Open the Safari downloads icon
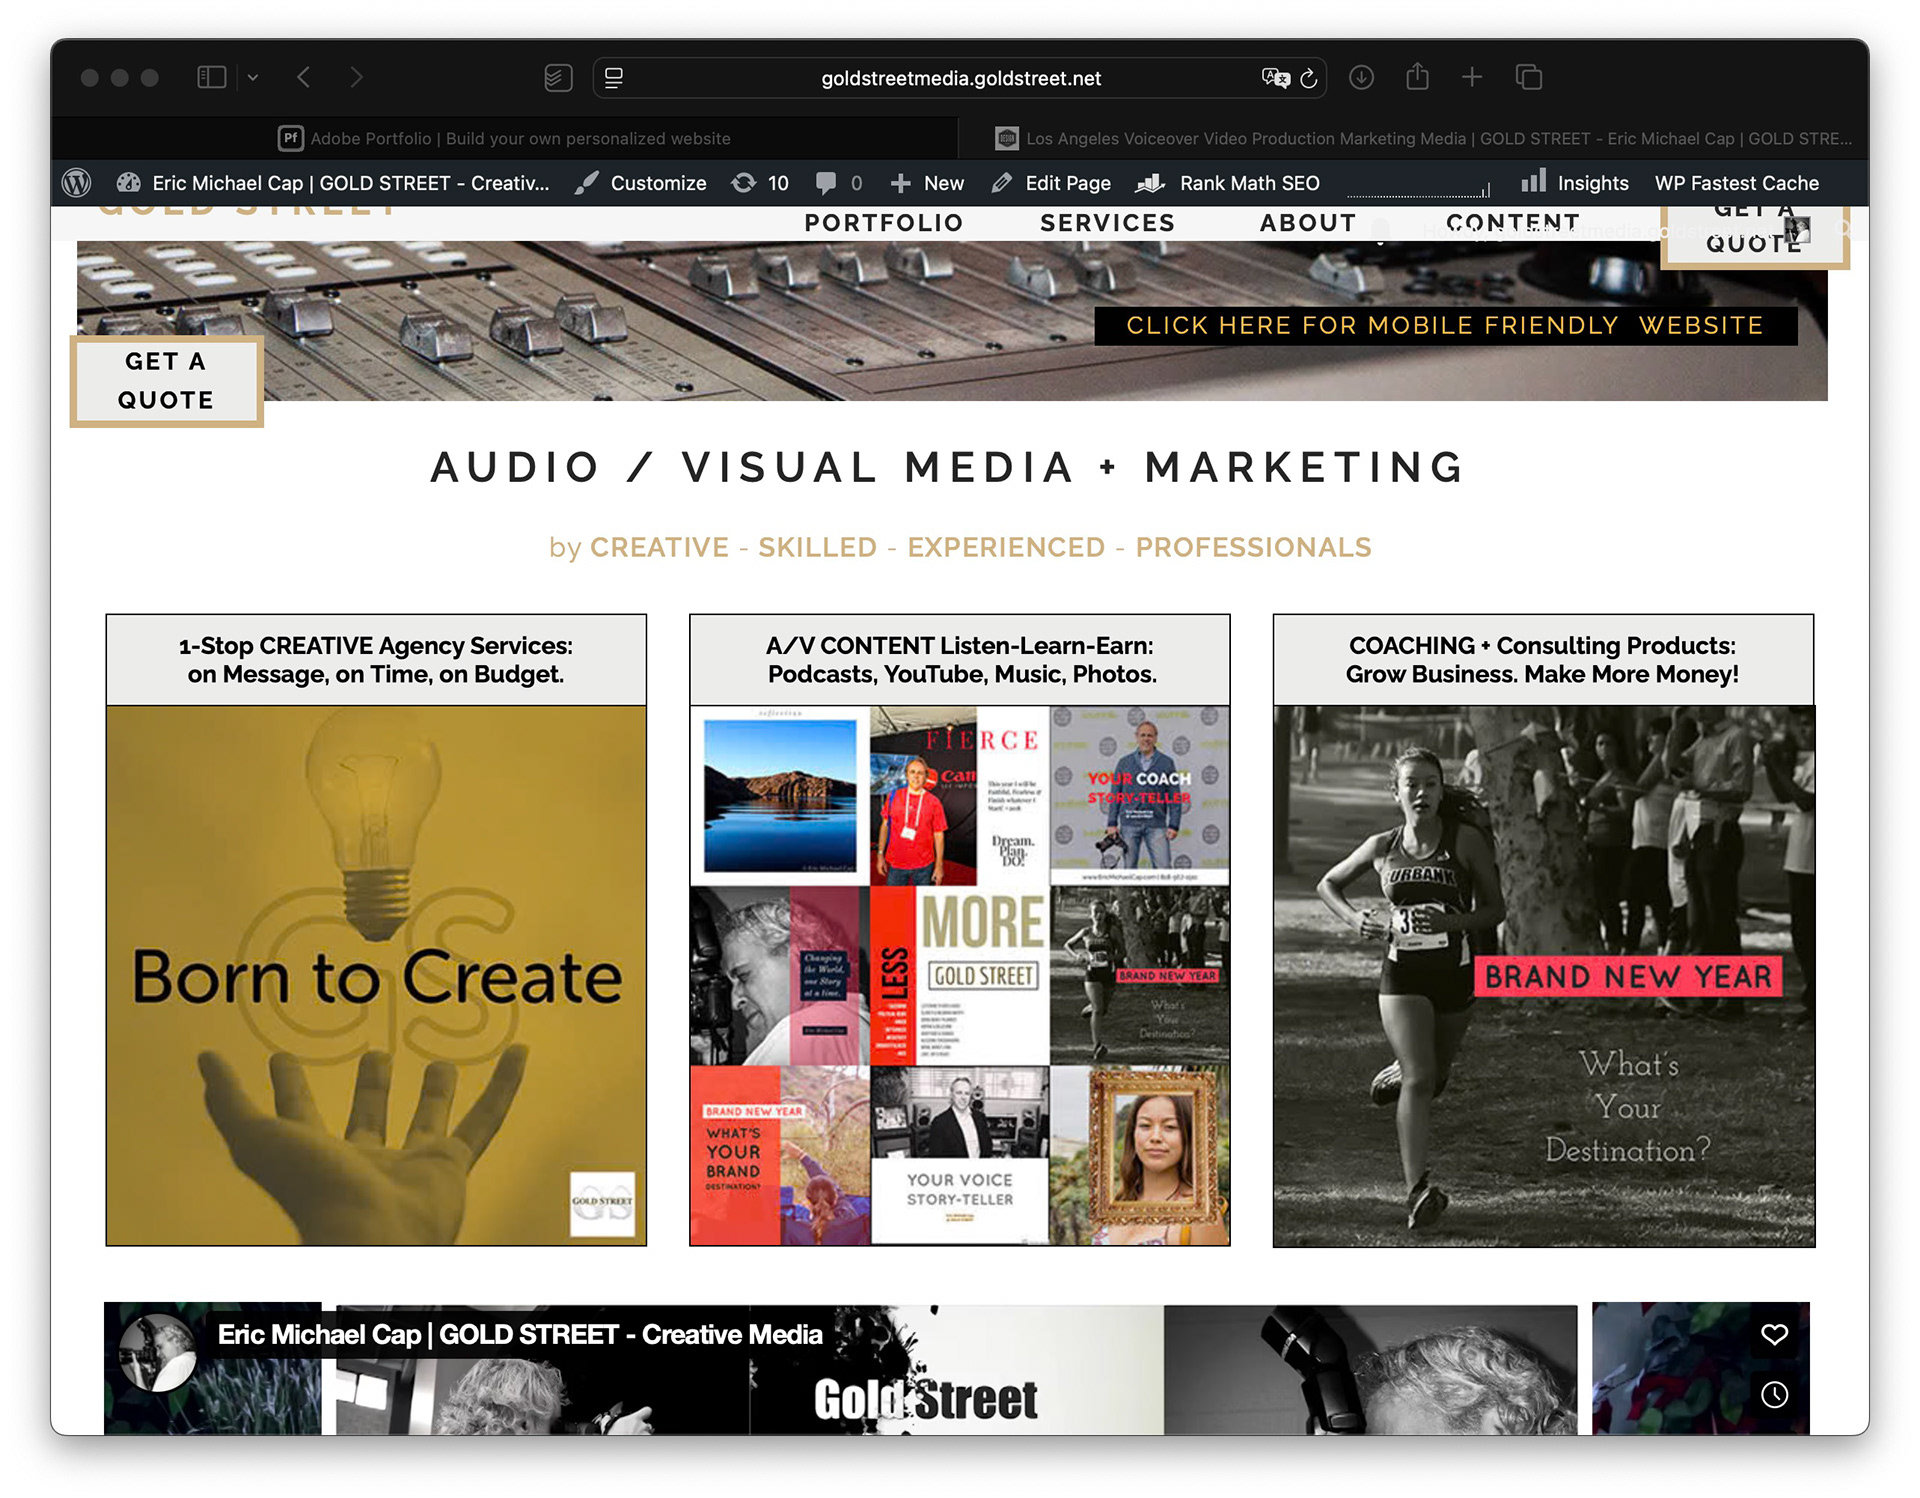1920x1498 pixels. (1361, 77)
